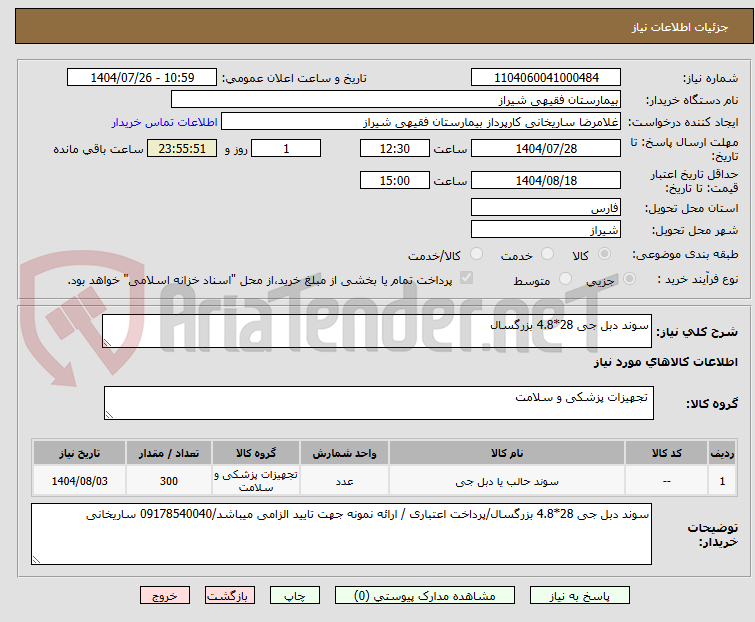
Task: Click the تعداد / مقدار column header
Action: tap(169, 454)
